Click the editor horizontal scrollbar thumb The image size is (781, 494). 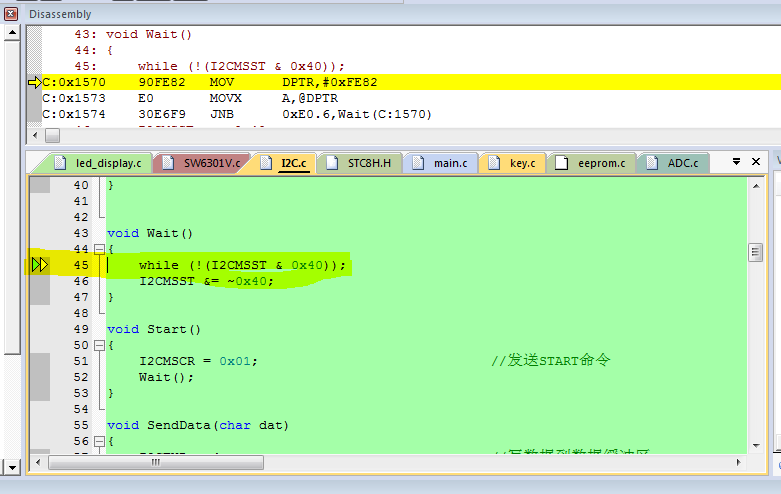[x=156, y=463]
